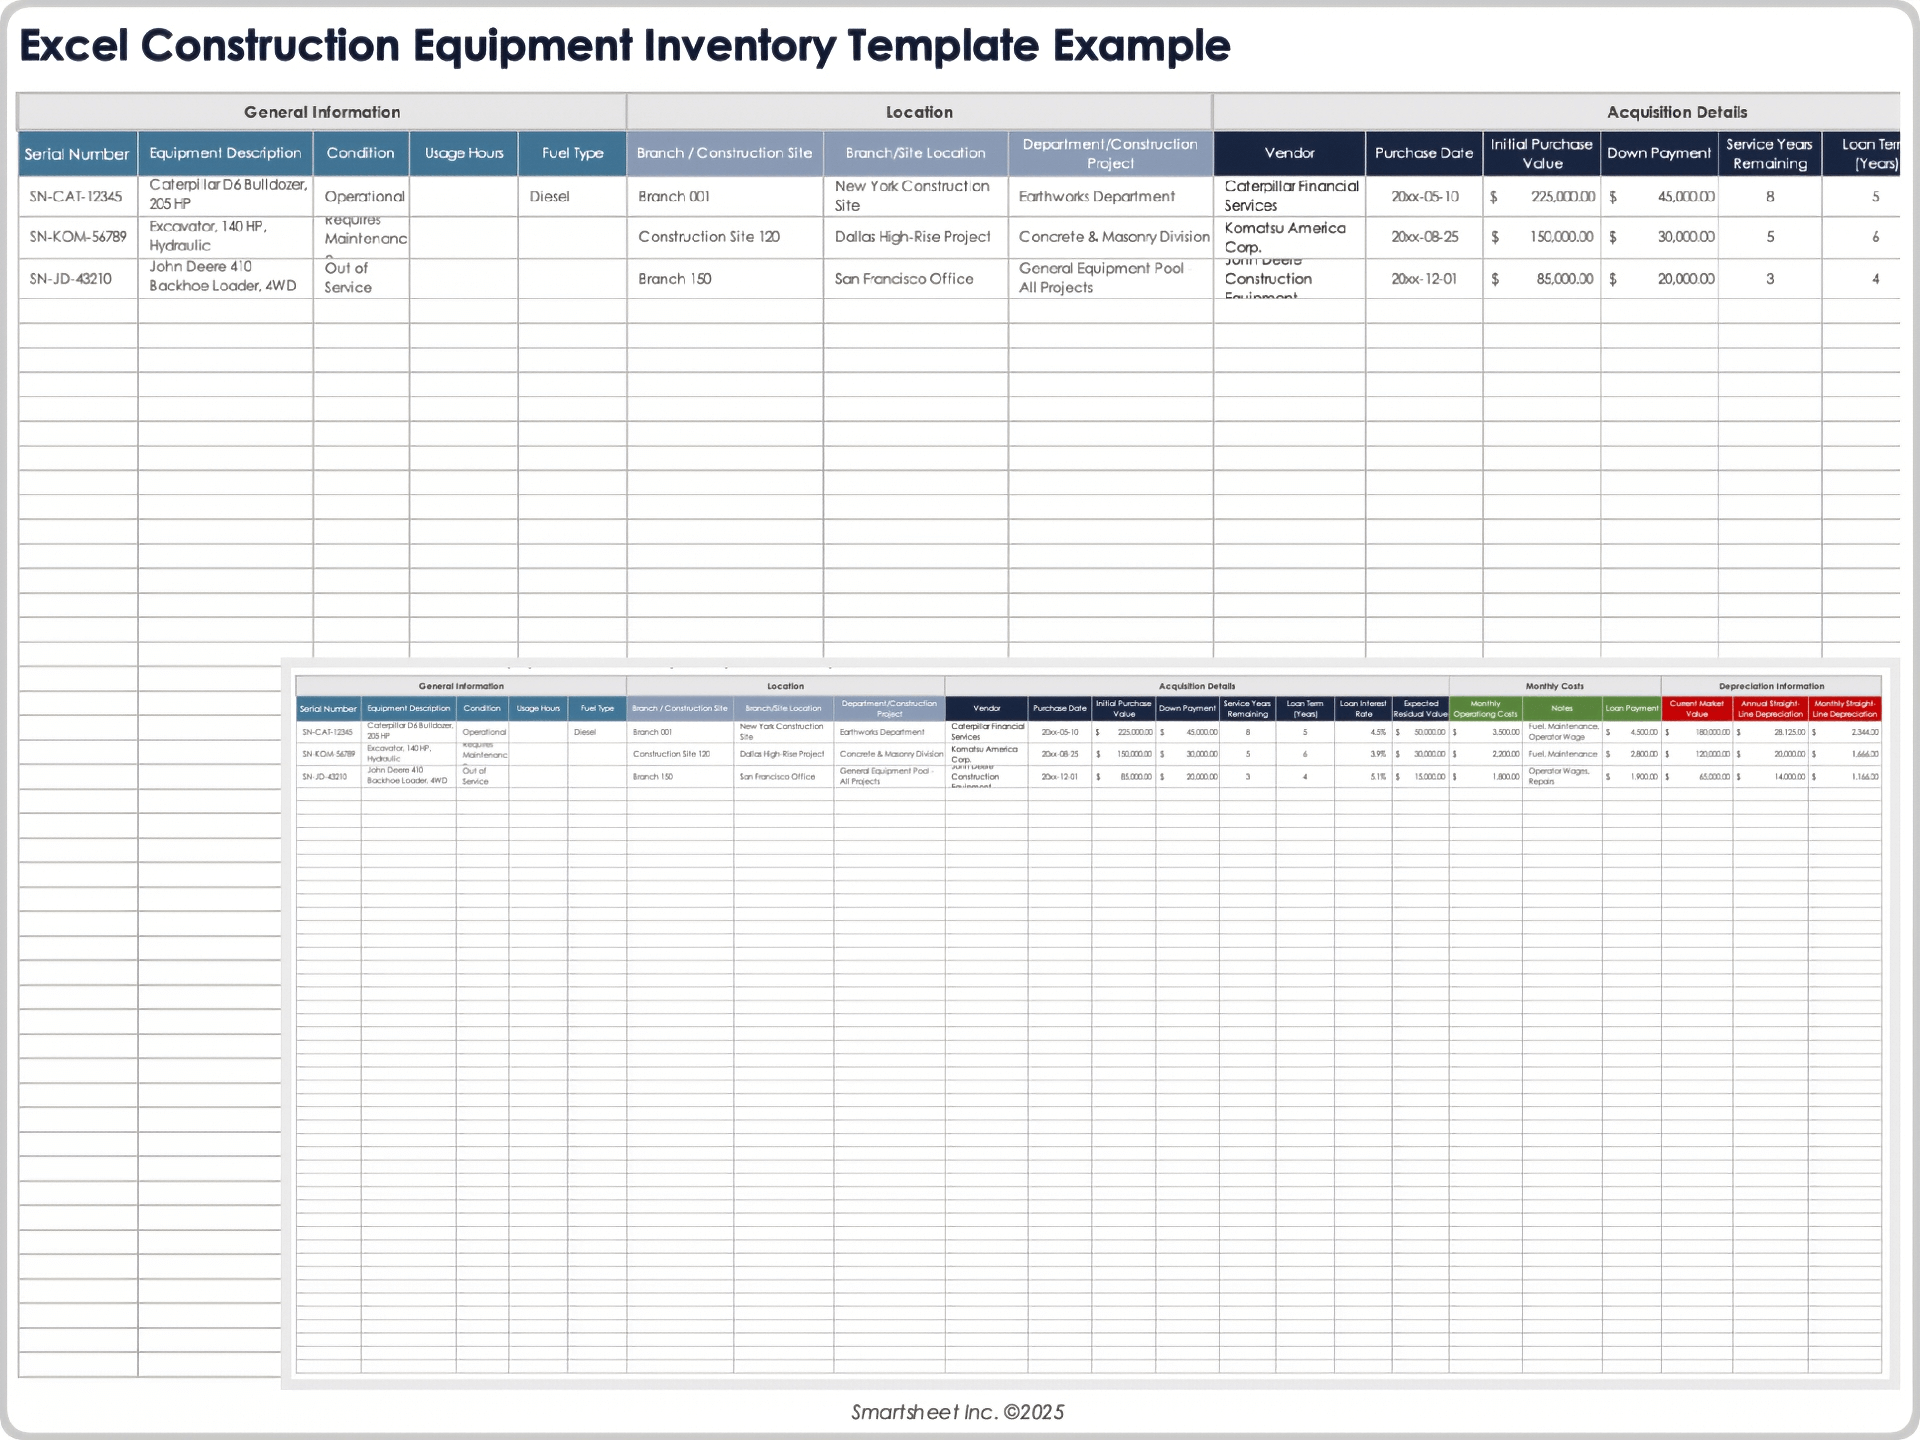Select the Serial Number column header
Screen dimensions: 1920x1440
(76, 153)
